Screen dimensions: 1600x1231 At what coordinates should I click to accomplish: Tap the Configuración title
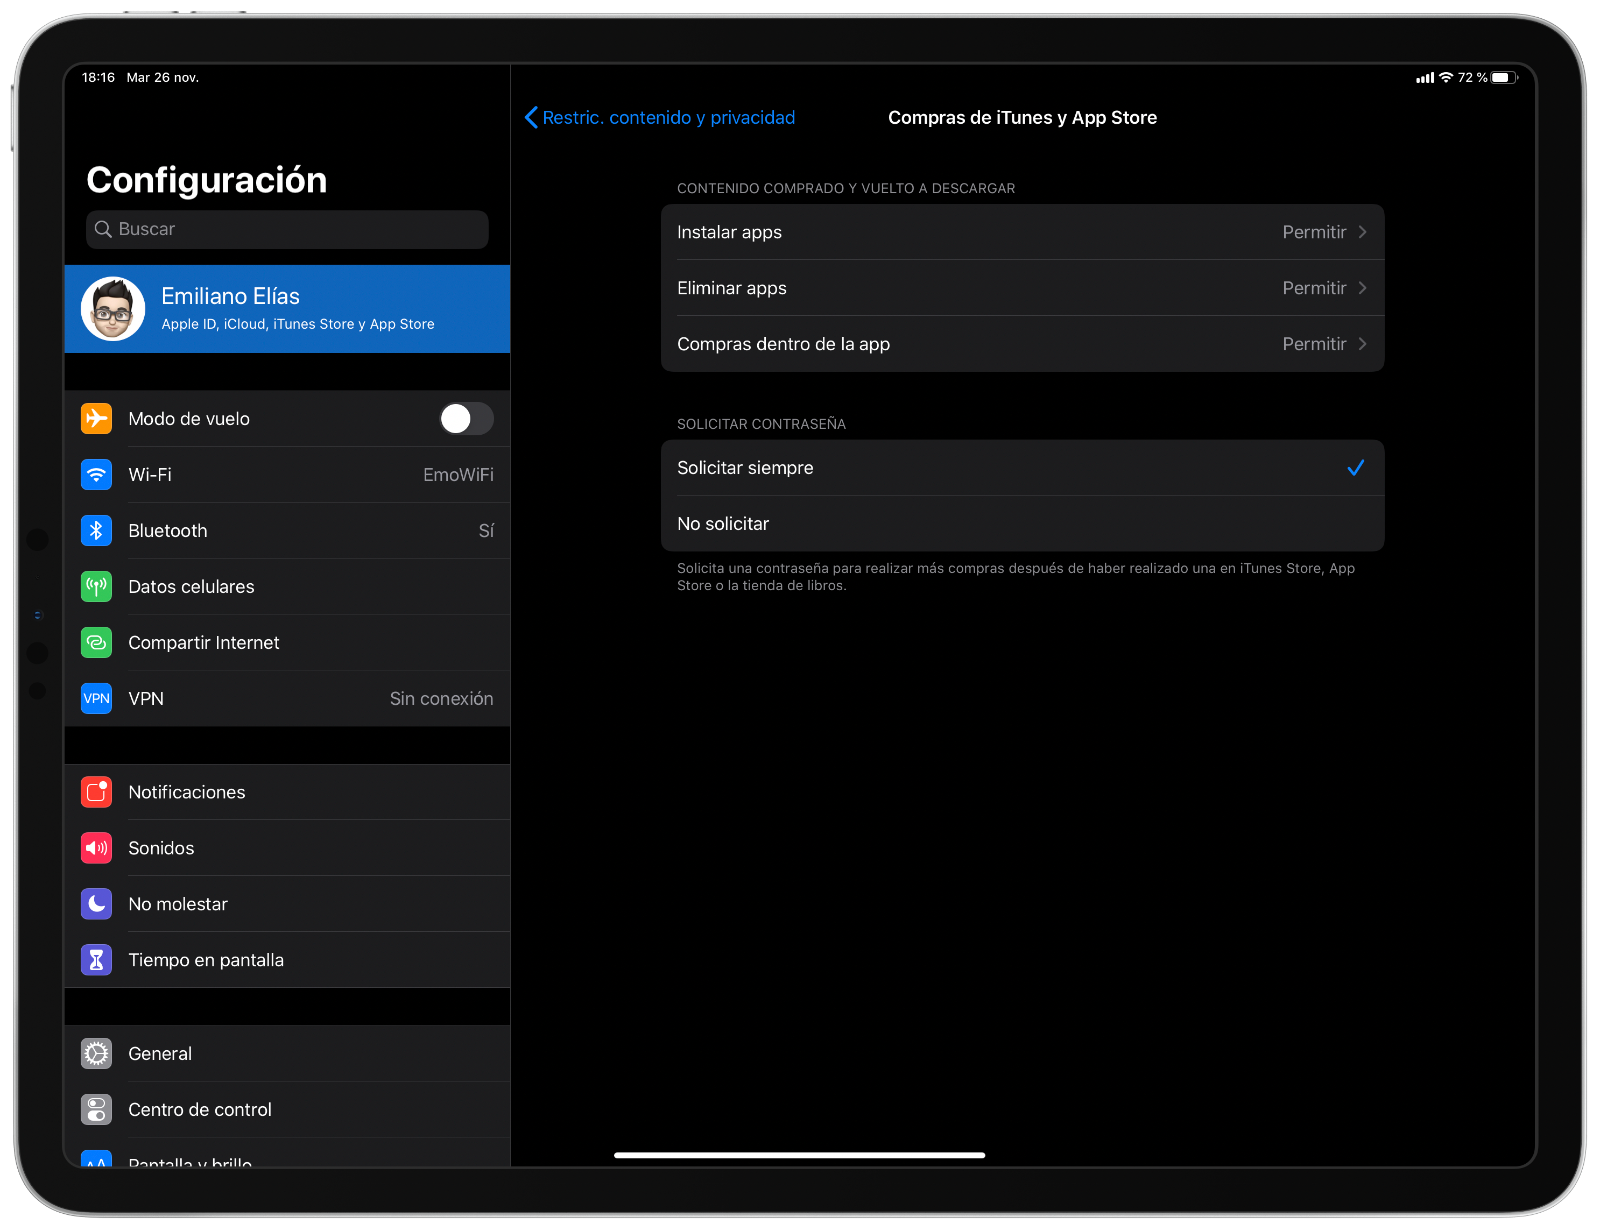click(x=207, y=180)
